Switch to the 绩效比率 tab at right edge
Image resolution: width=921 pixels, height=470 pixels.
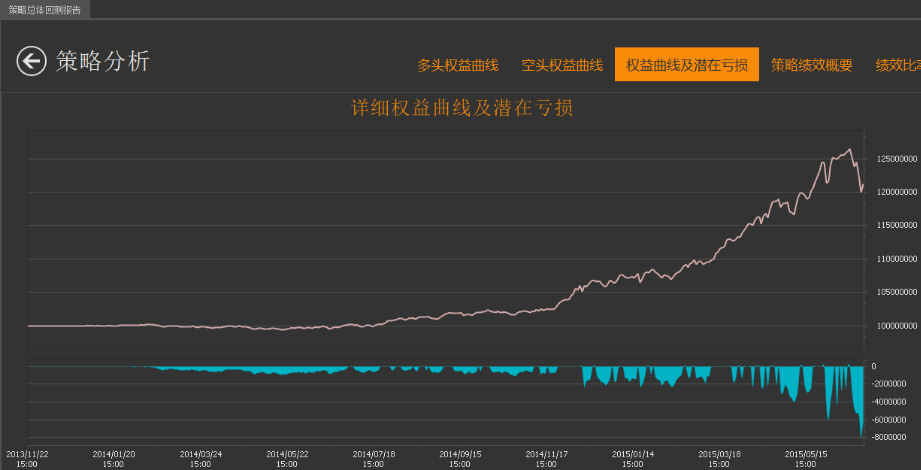click(898, 65)
